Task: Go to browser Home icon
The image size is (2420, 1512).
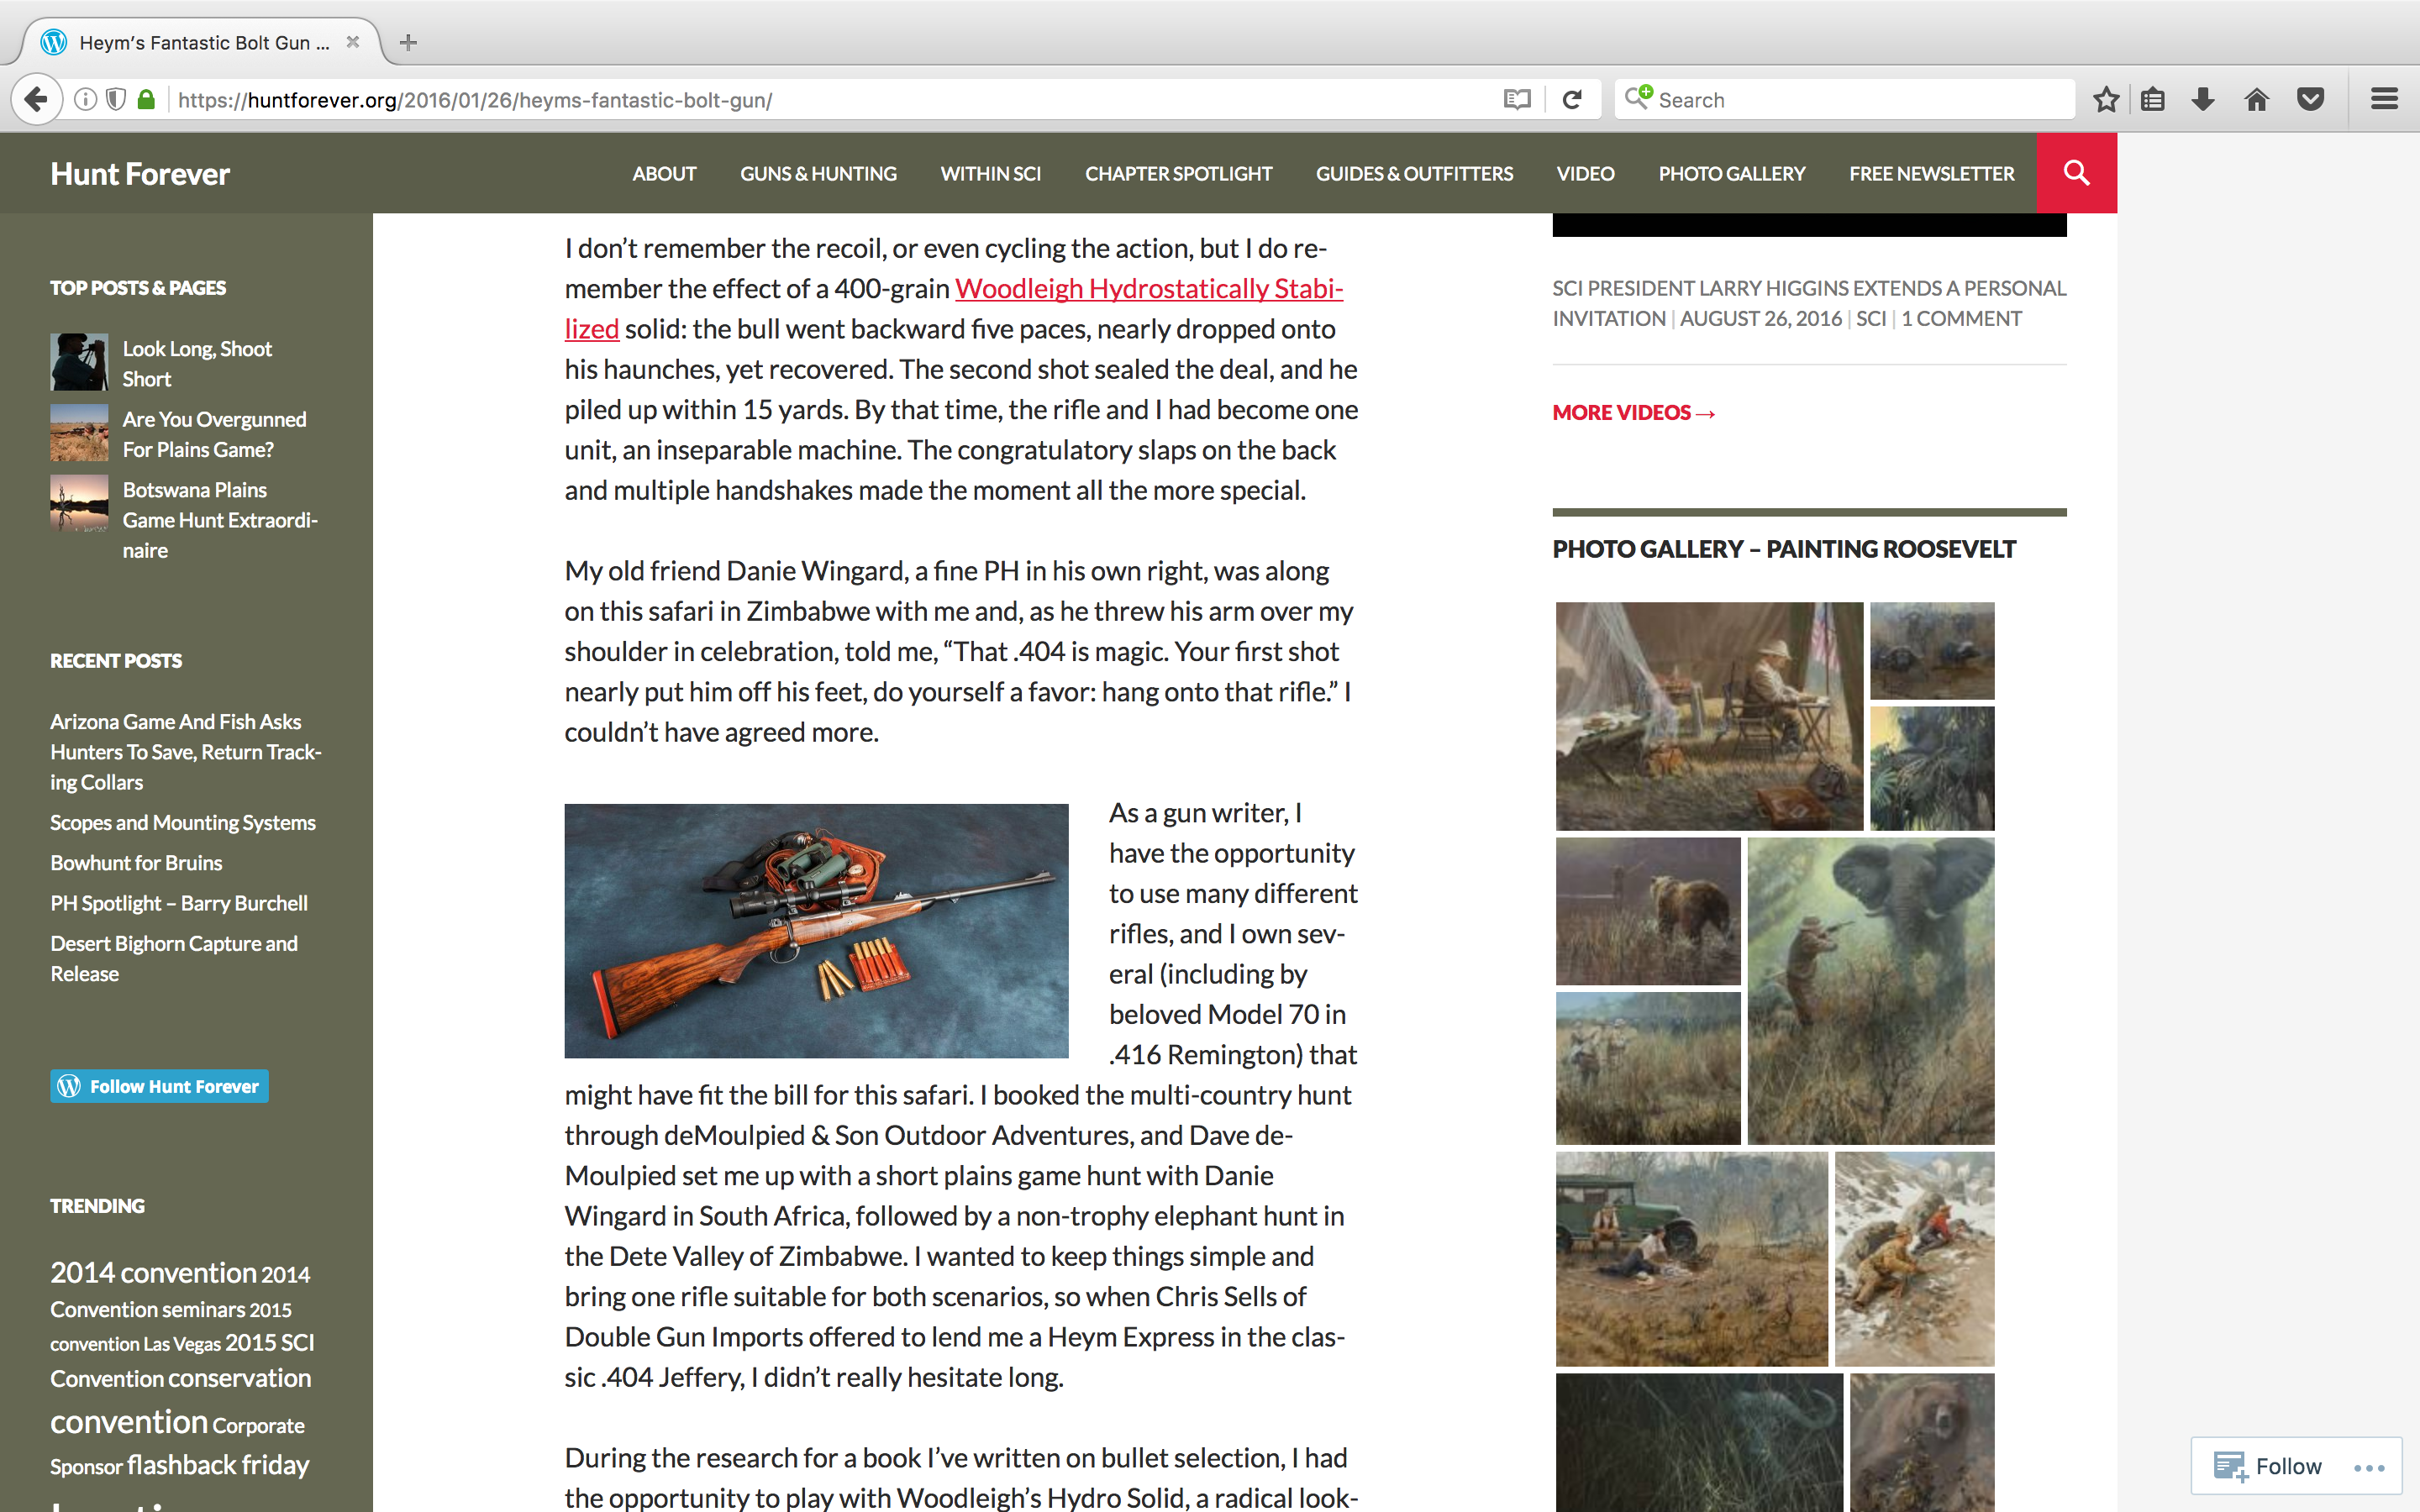Action: click(2257, 100)
